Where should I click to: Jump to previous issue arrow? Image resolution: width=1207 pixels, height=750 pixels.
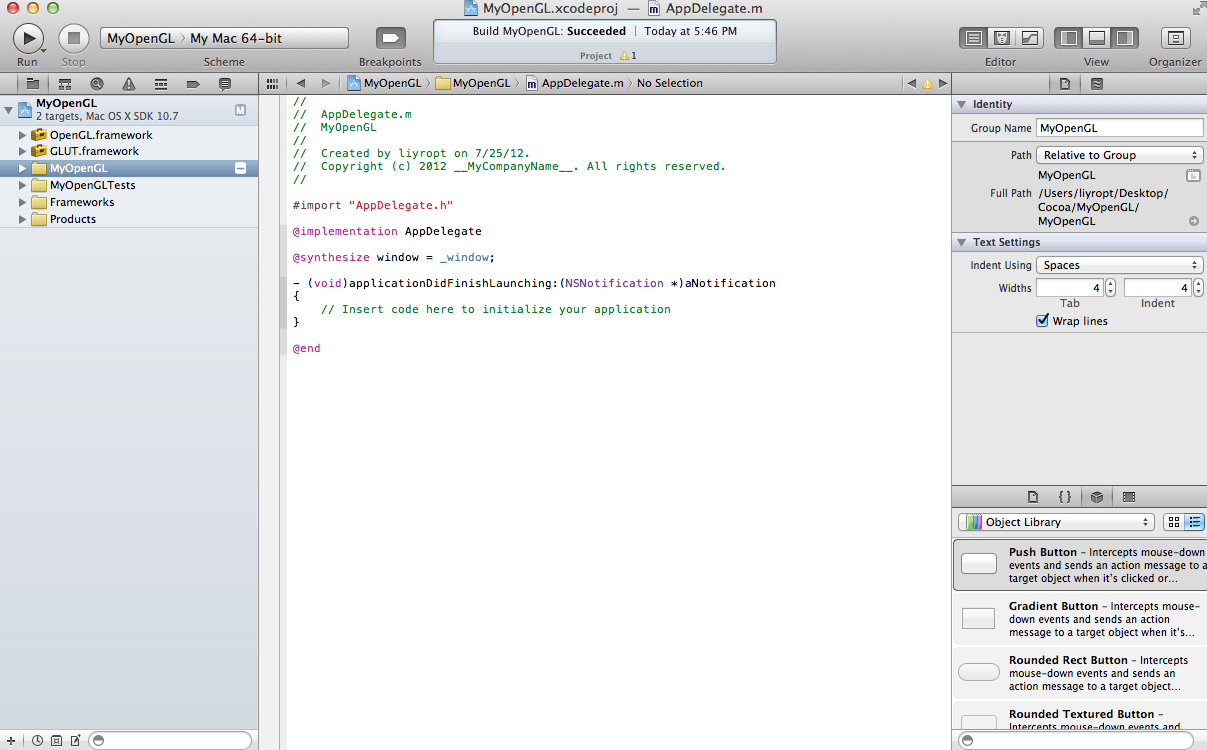911,83
